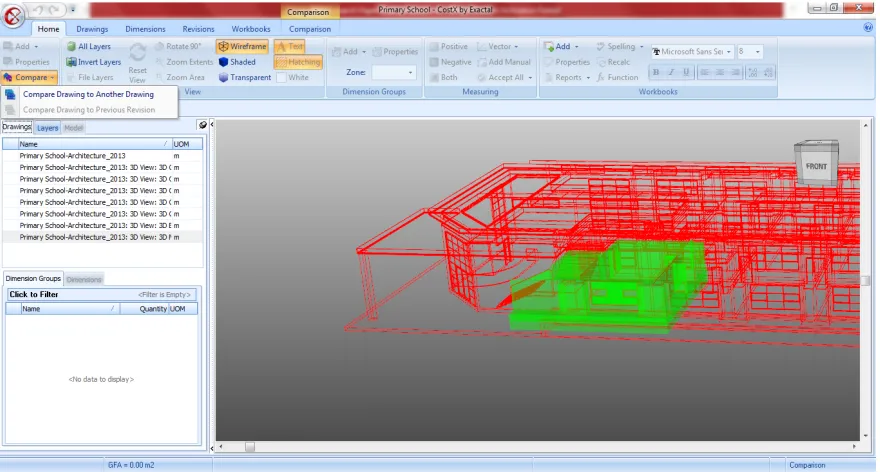
Task: Click Redo in the quick access toolbar
Action: [54, 10]
